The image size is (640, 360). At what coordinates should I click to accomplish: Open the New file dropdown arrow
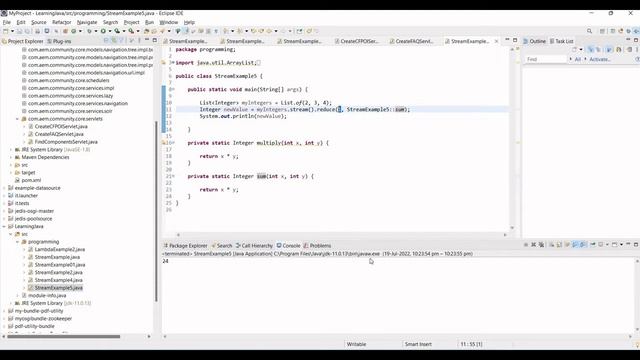click(x=12, y=31)
